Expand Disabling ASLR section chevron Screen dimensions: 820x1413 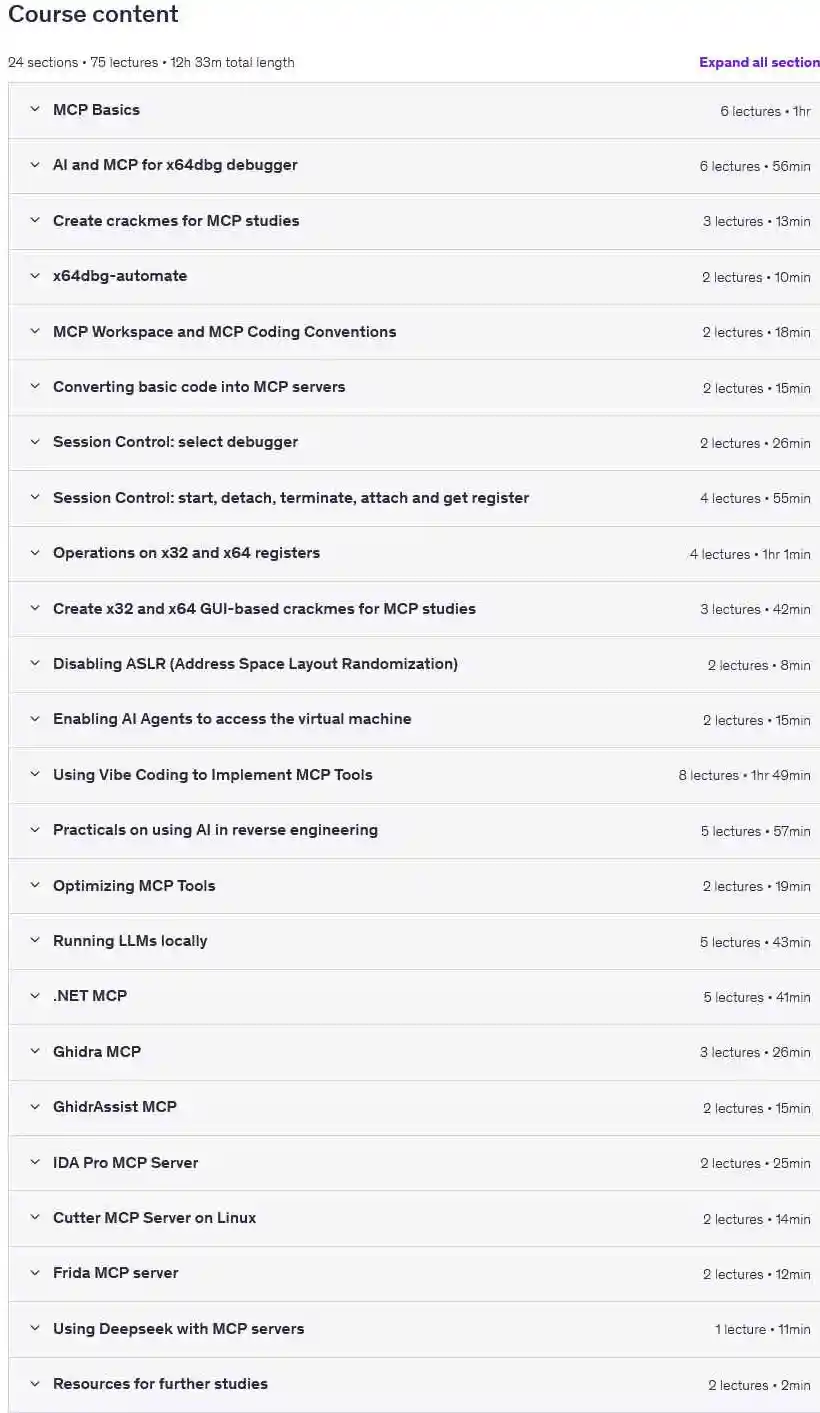35,663
